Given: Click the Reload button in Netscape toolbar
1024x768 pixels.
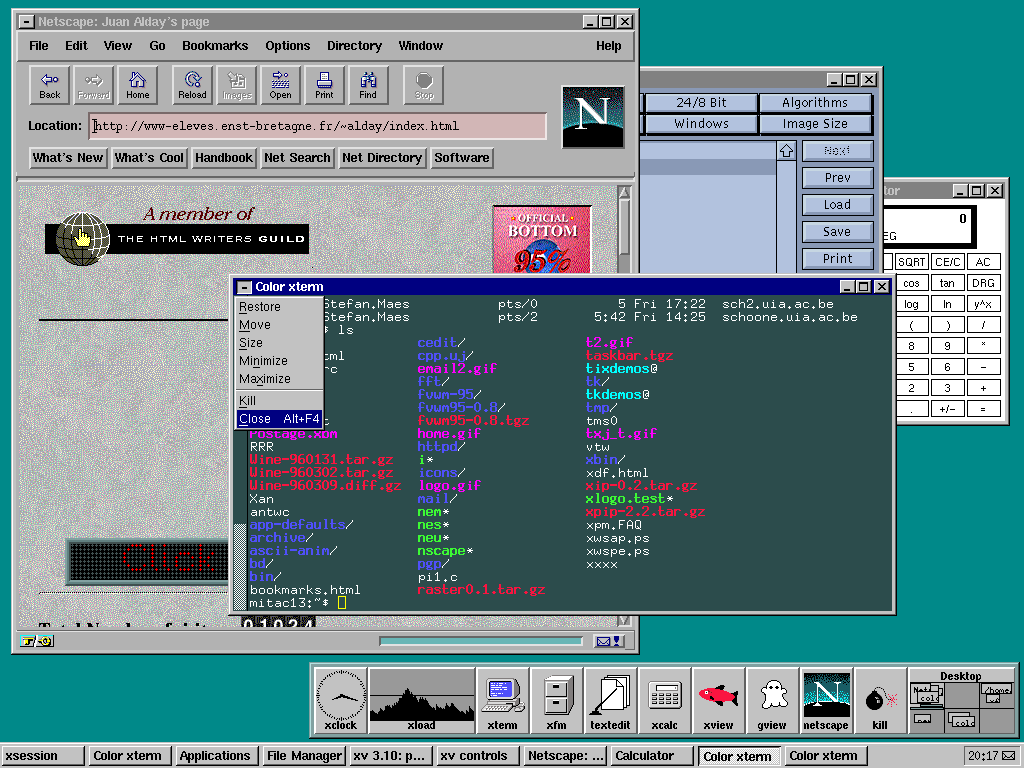Looking at the screenshot, I should (x=192, y=85).
